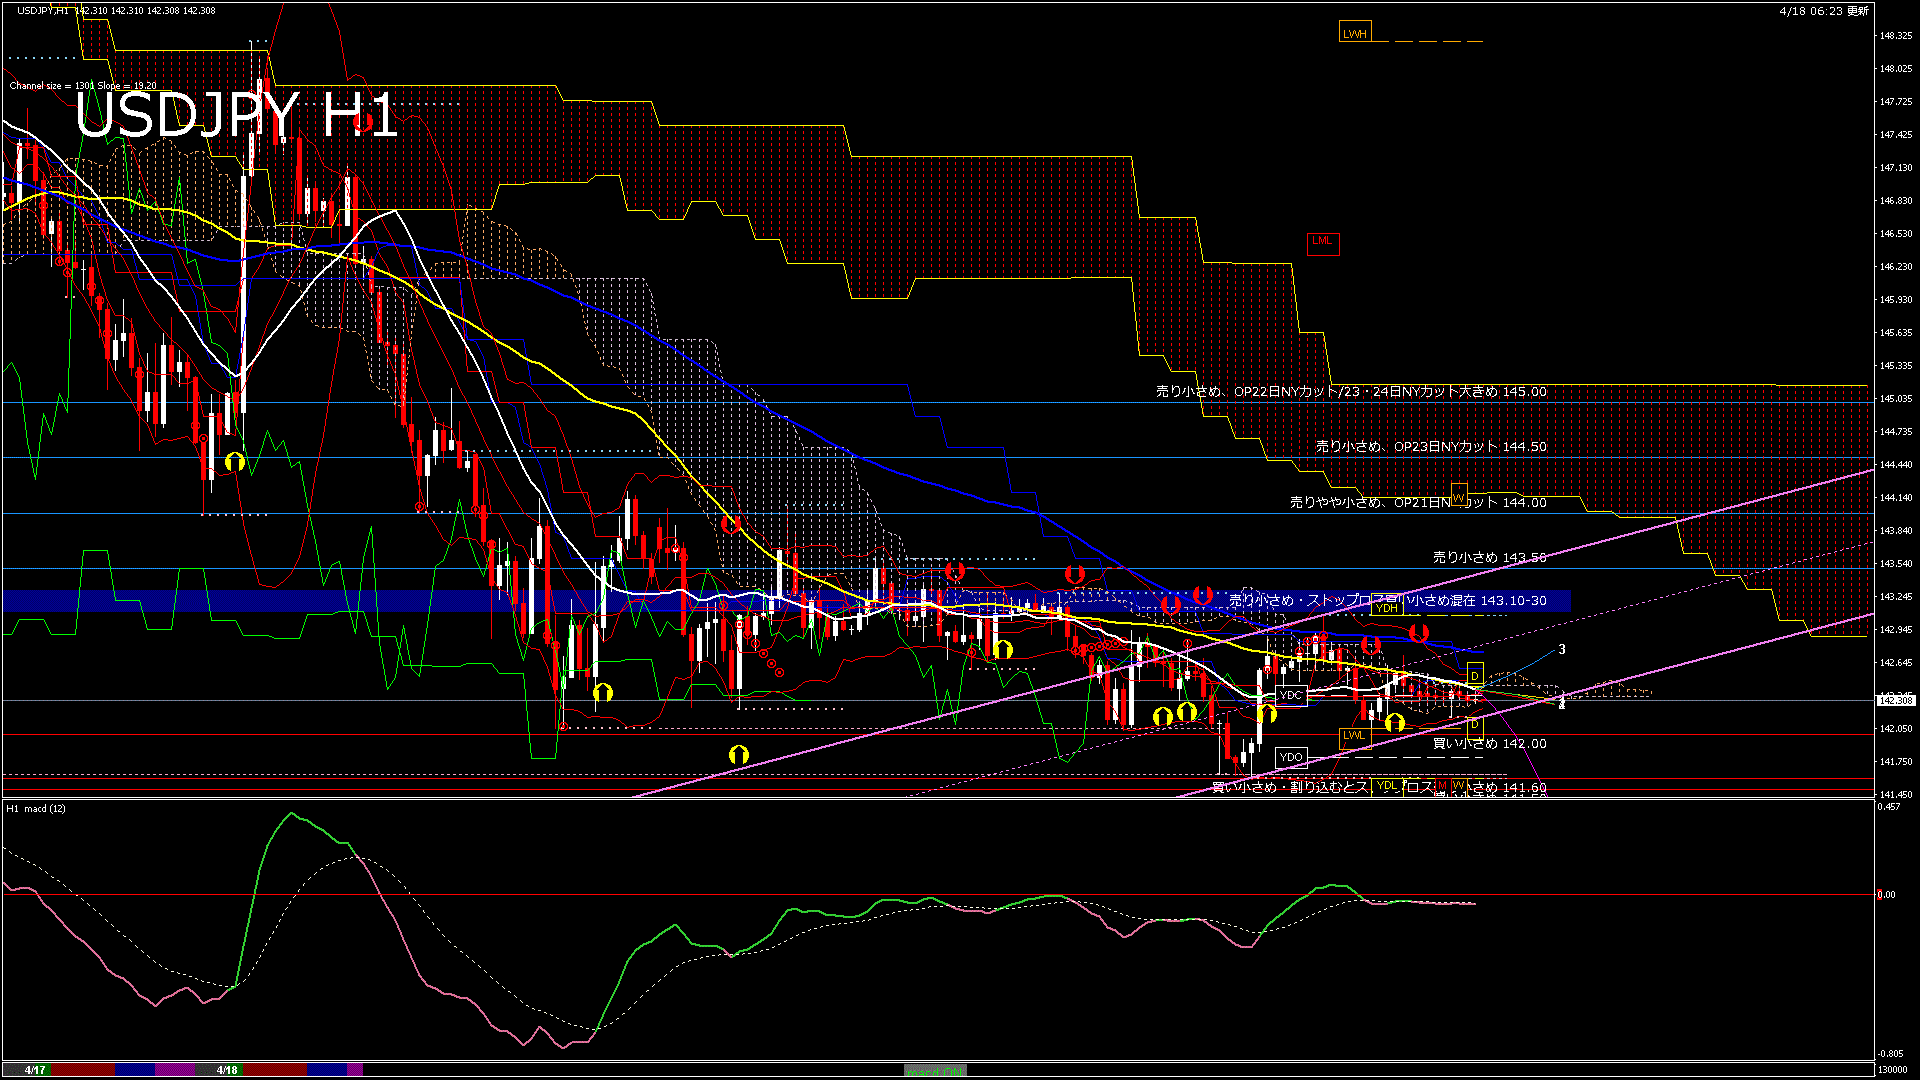Click the 4/17 date session marker
Viewport: 1920px width, 1080px height.
click(35, 1070)
